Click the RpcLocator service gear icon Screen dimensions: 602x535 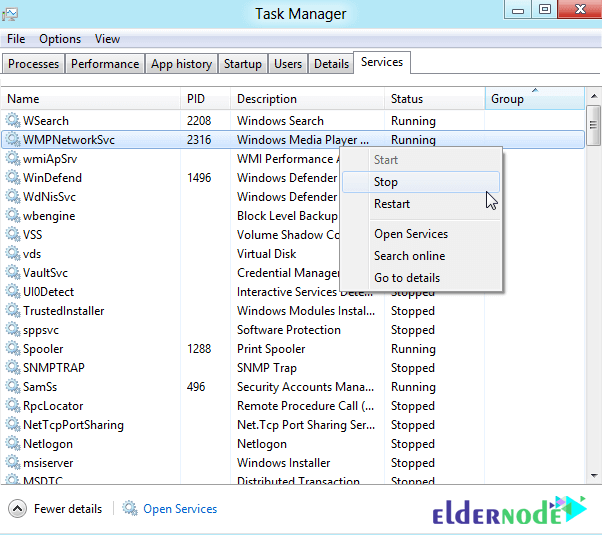pyautogui.click(x=13, y=406)
